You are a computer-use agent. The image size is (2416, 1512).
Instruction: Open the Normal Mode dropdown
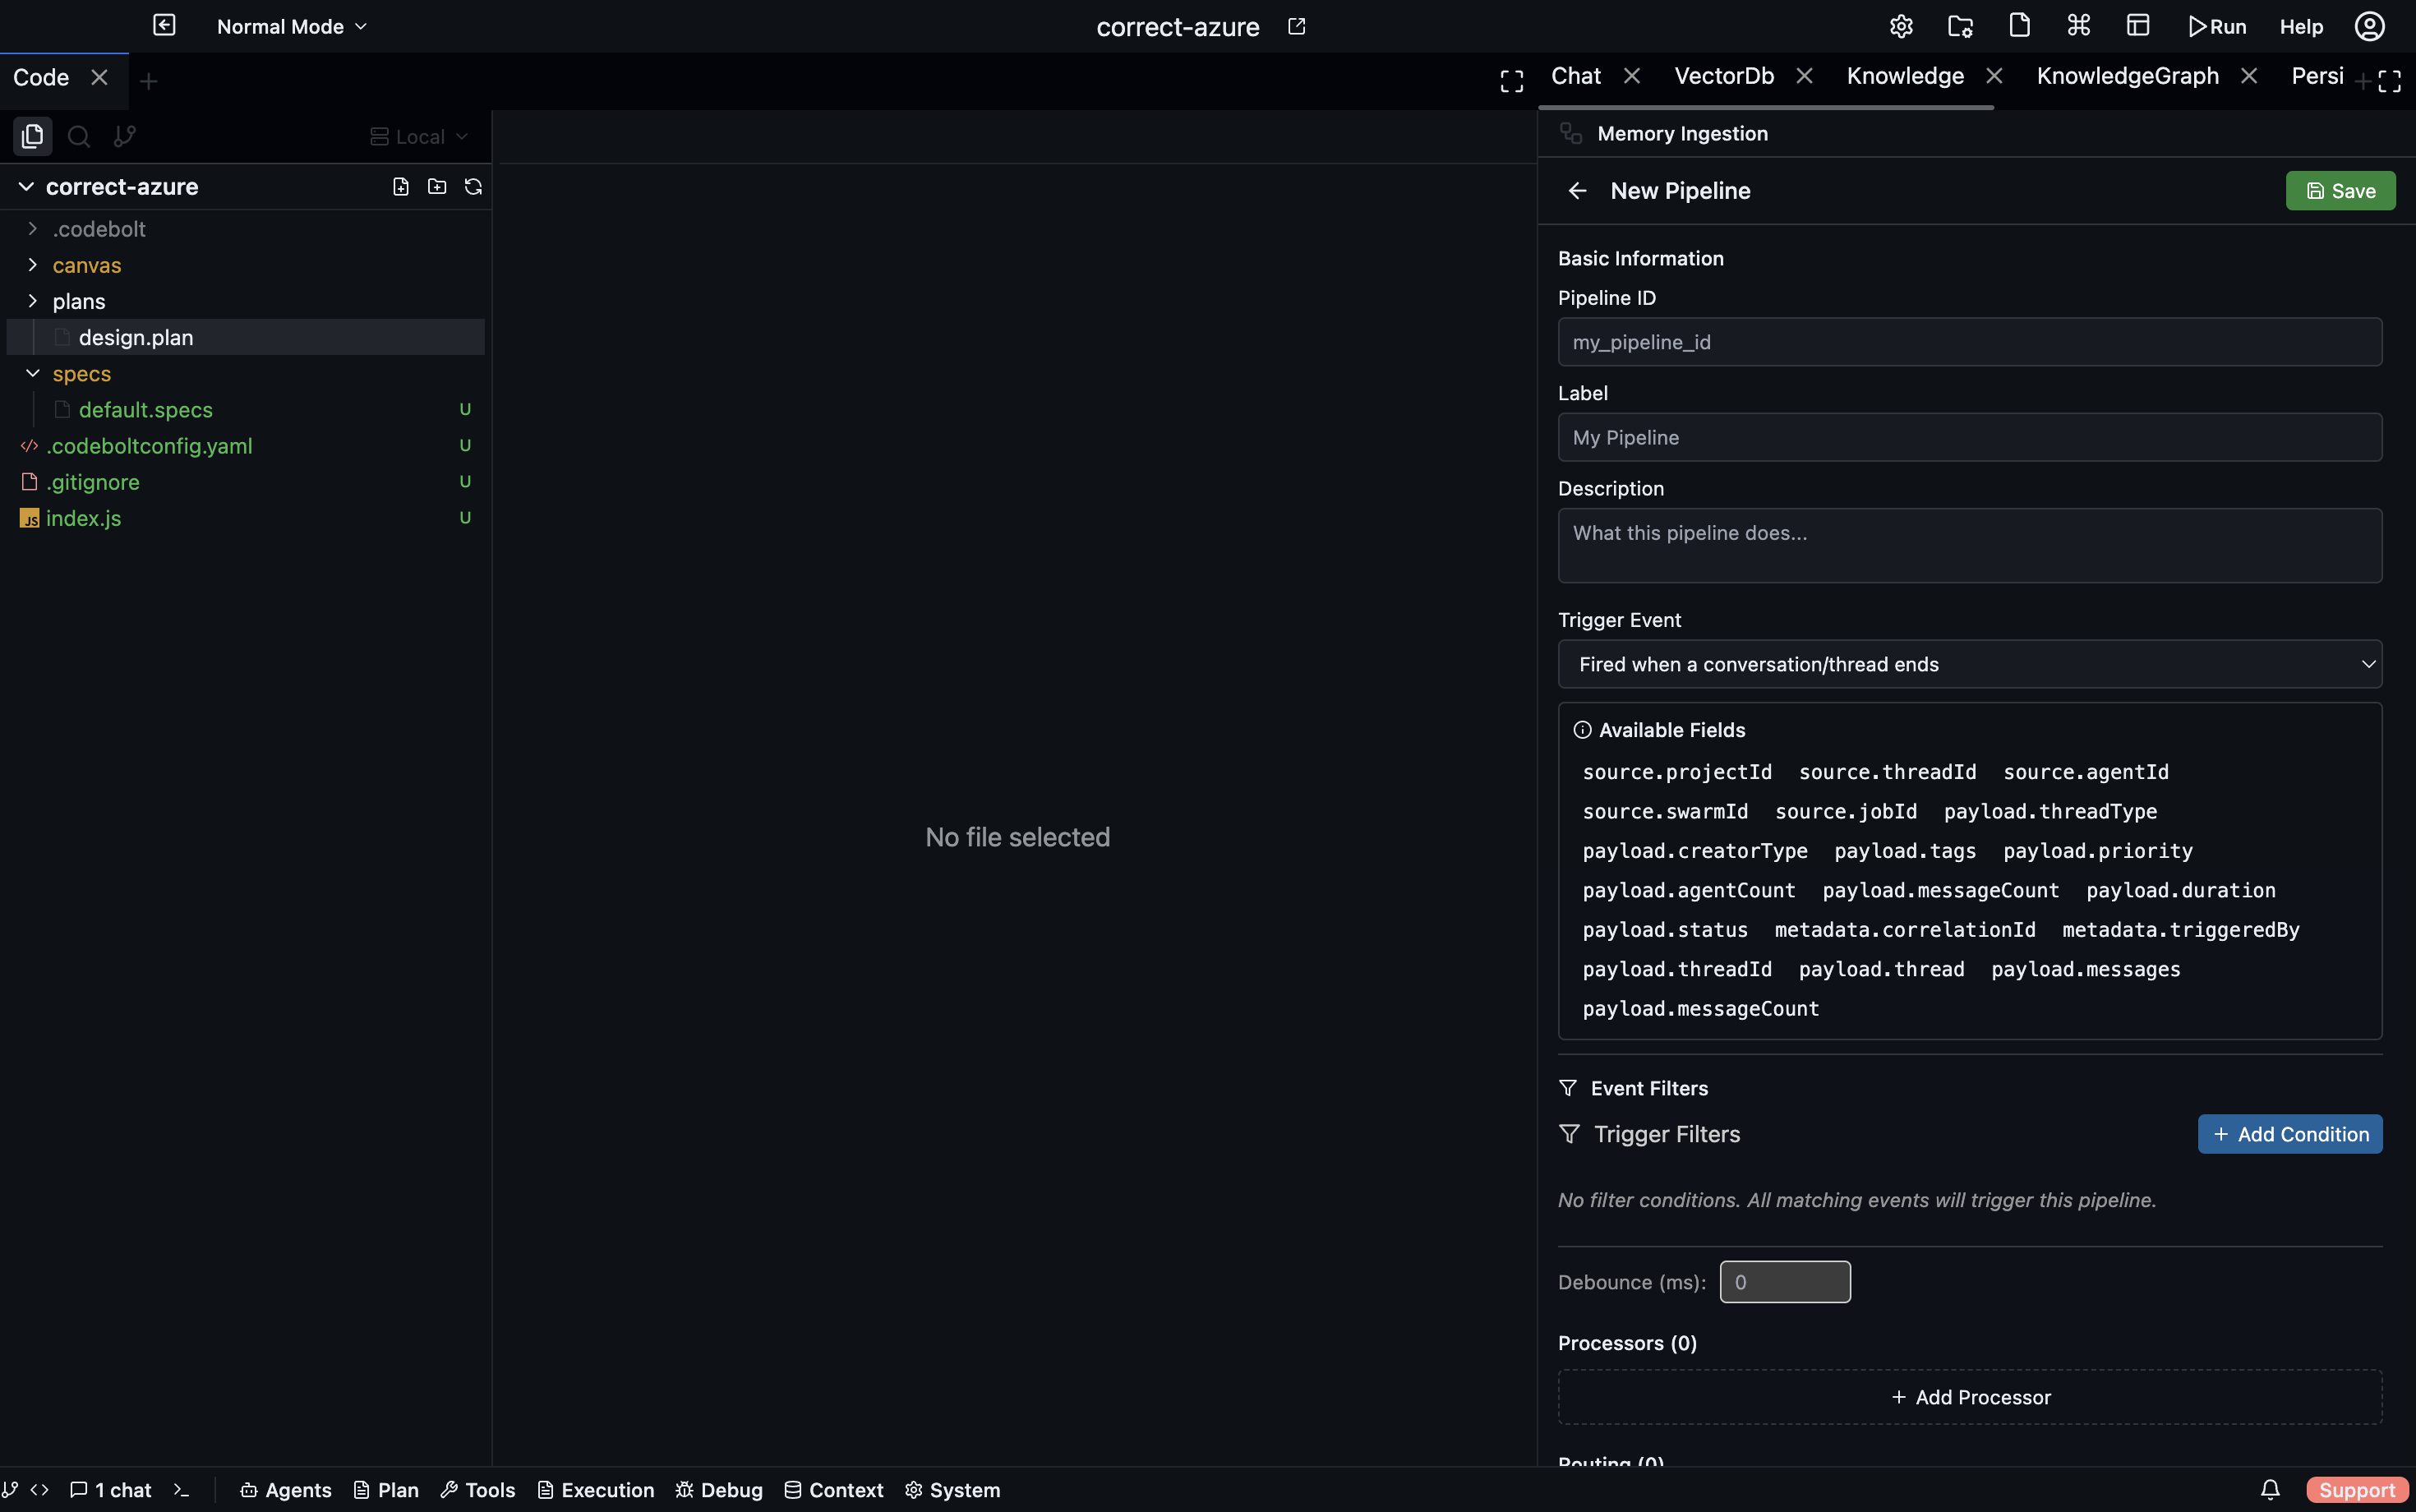point(292,27)
